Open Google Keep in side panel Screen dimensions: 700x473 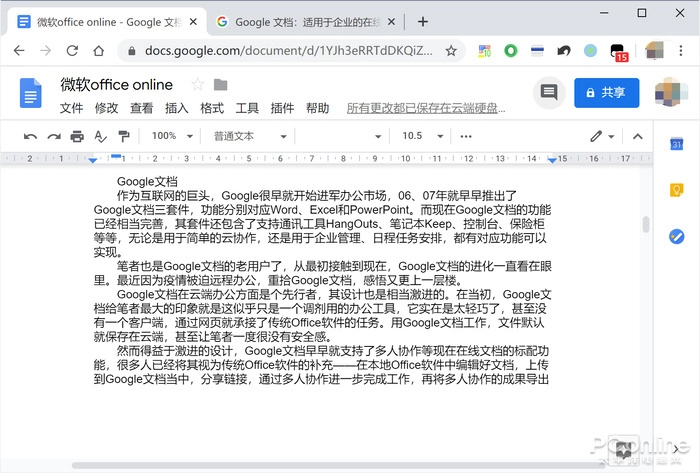[676, 190]
